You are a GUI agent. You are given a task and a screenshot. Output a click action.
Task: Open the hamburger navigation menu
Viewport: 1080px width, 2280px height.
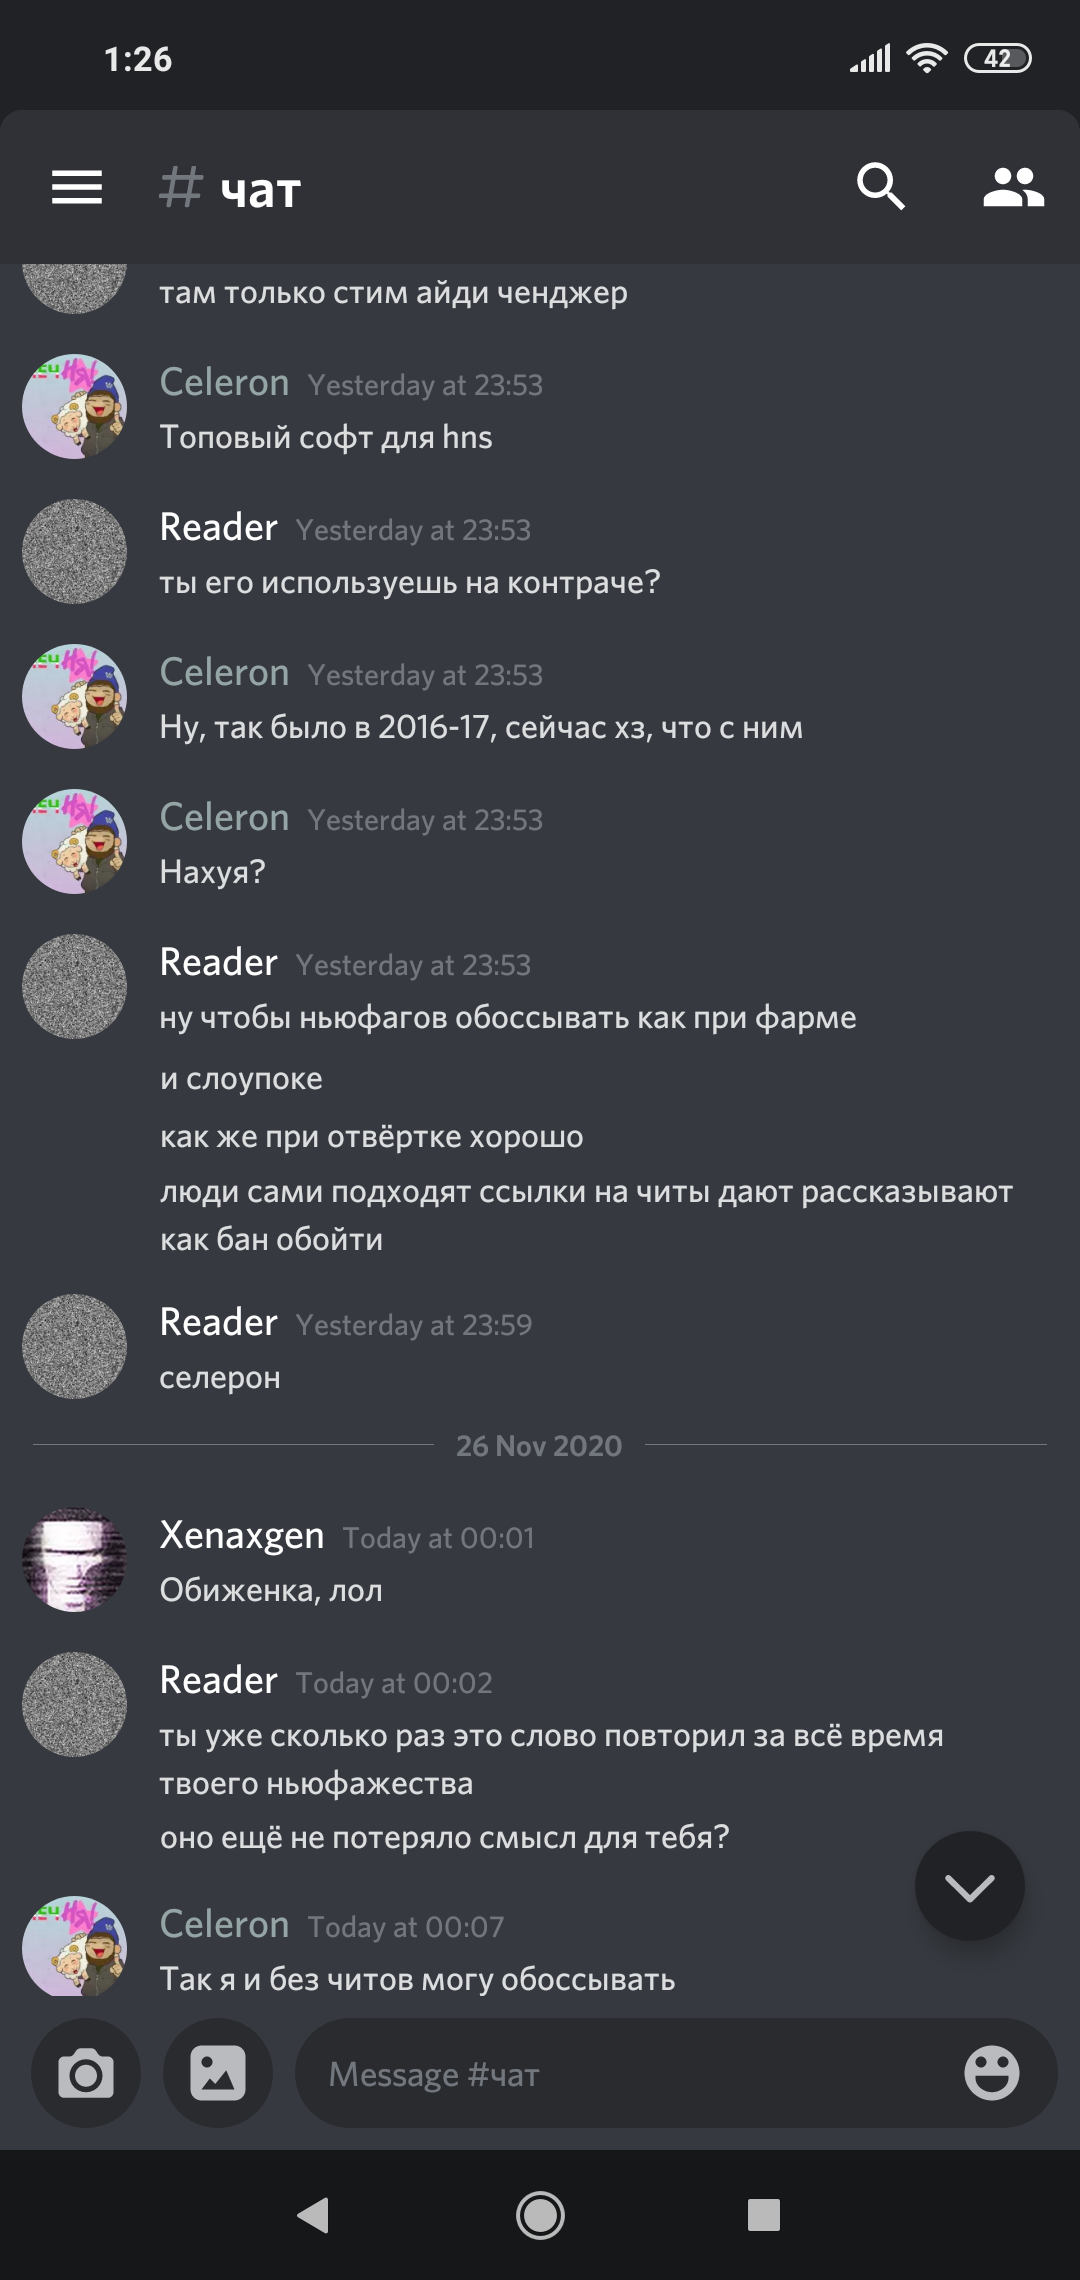tap(77, 187)
